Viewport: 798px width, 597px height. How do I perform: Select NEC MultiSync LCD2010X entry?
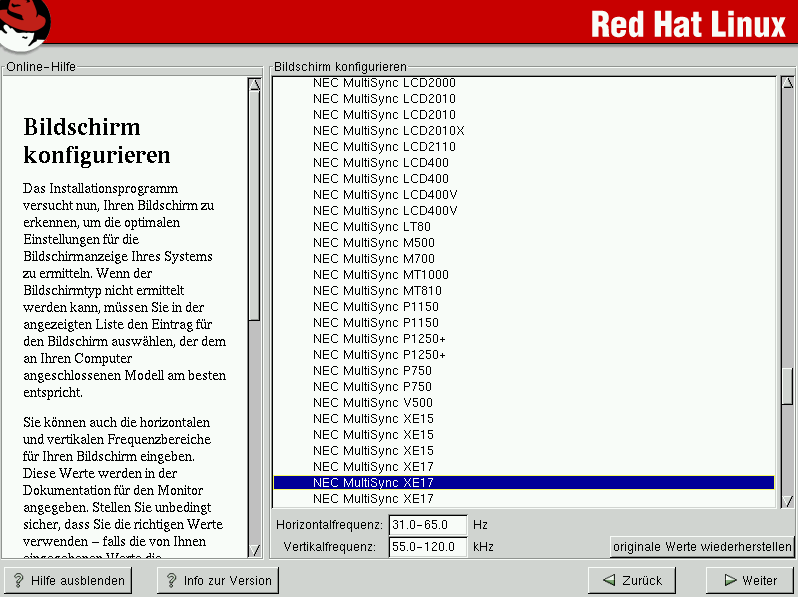point(388,131)
